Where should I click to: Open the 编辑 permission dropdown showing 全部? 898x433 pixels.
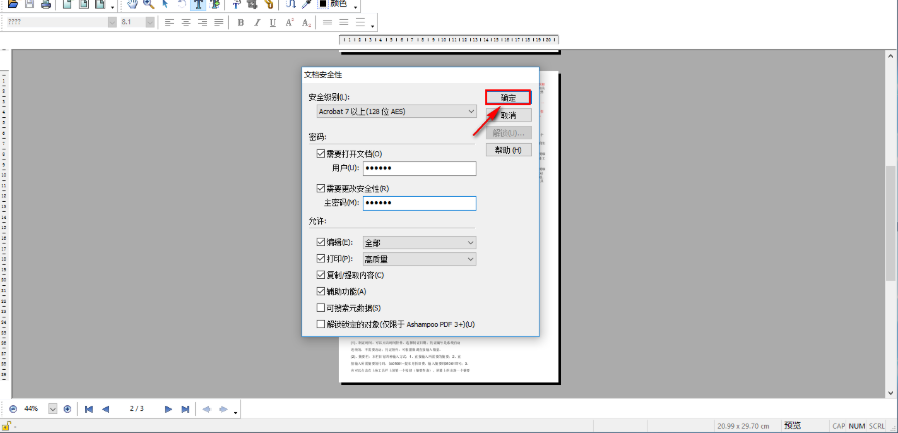420,243
